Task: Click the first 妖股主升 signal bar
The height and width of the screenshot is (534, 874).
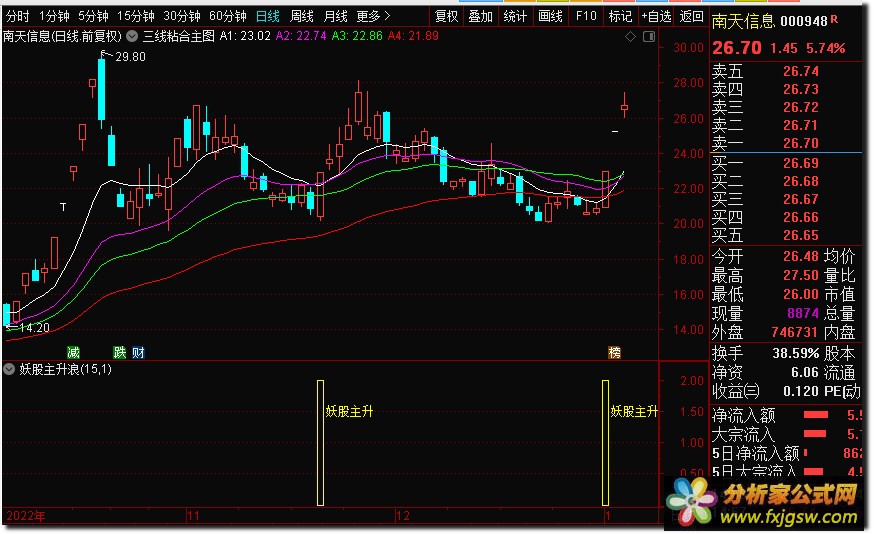Action: (x=321, y=443)
